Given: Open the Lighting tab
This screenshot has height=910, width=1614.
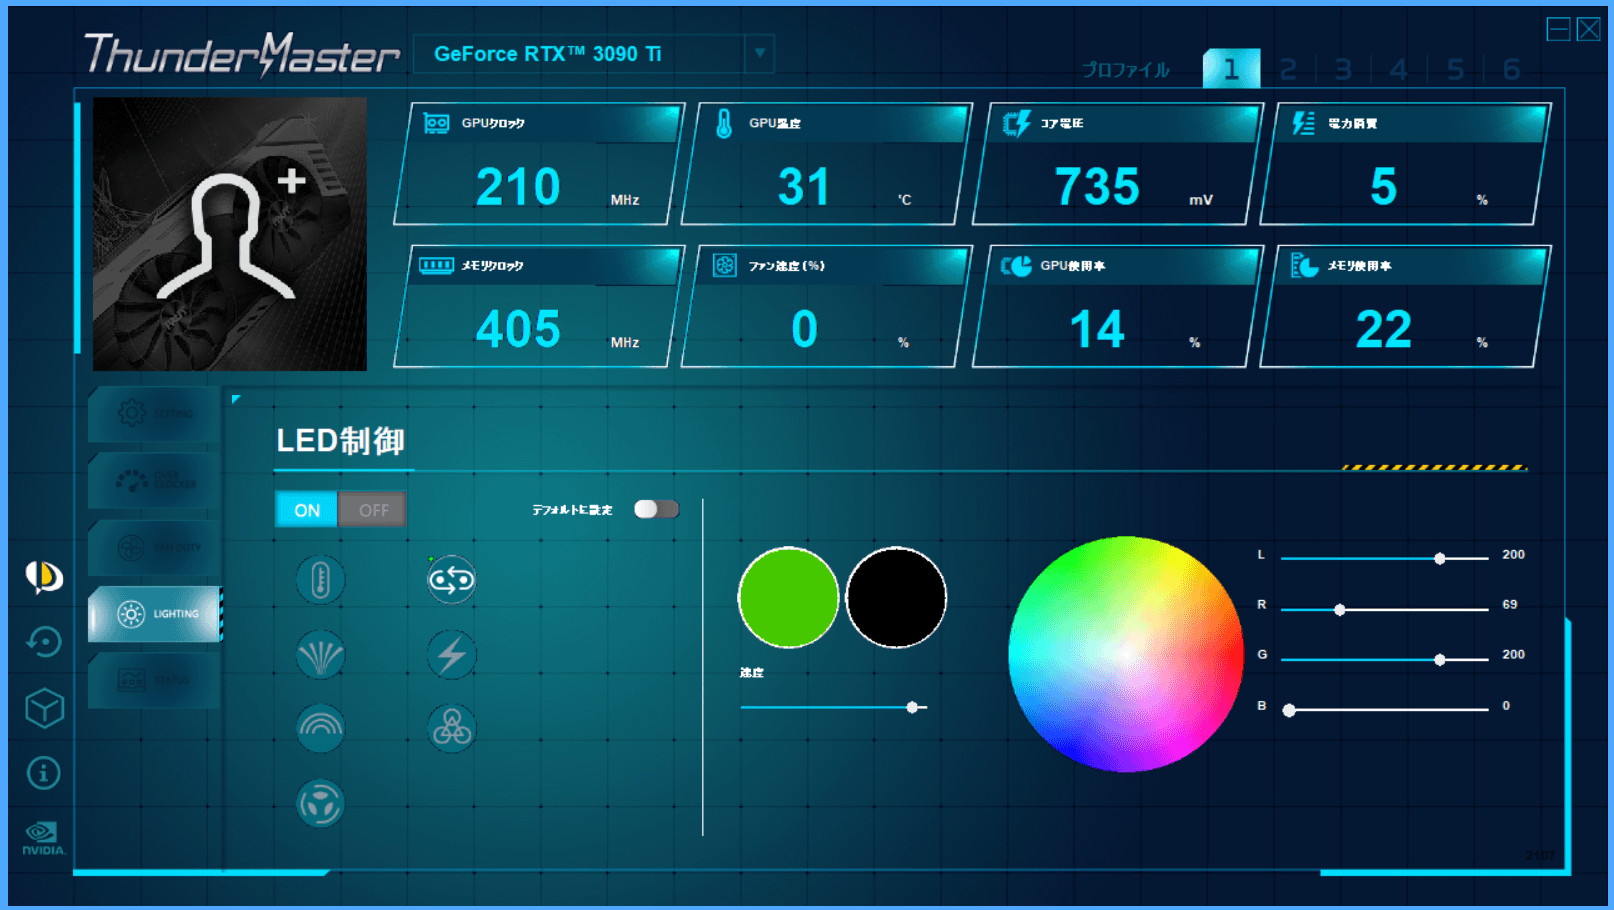Looking at the screenshot, I should click(x=154, y=614).
